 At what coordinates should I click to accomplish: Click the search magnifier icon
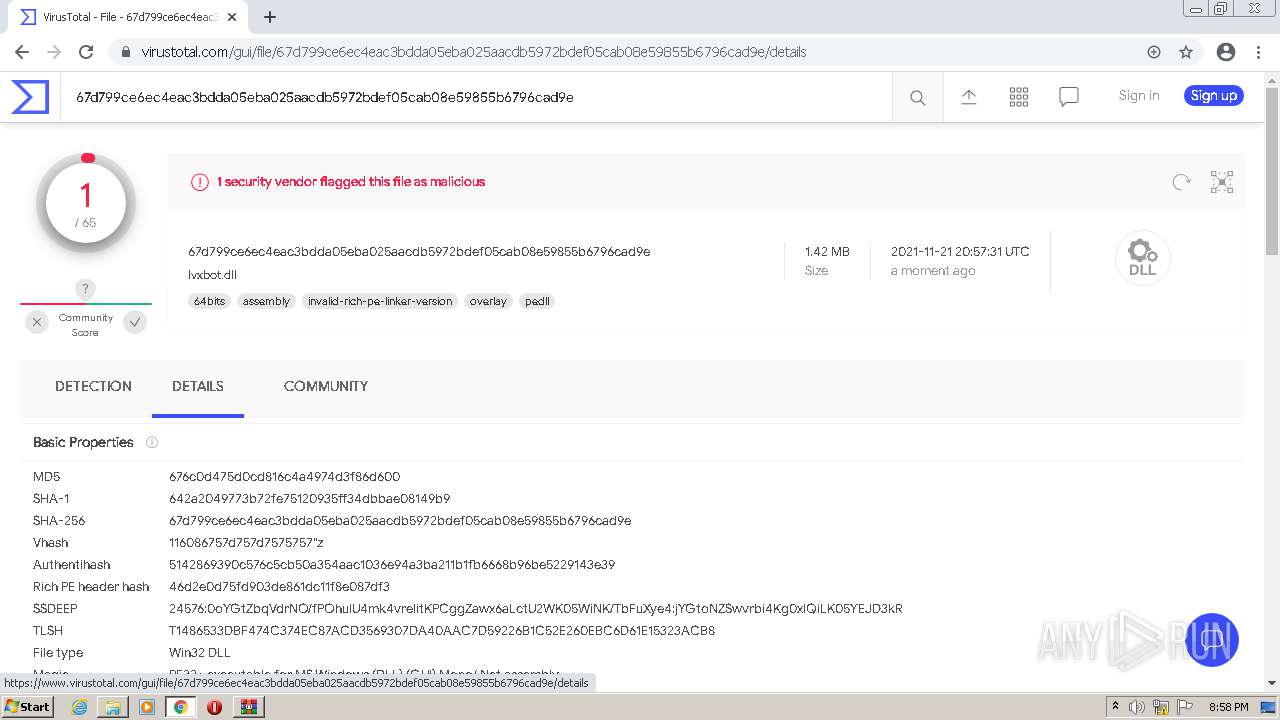click(x=917, y=97)
